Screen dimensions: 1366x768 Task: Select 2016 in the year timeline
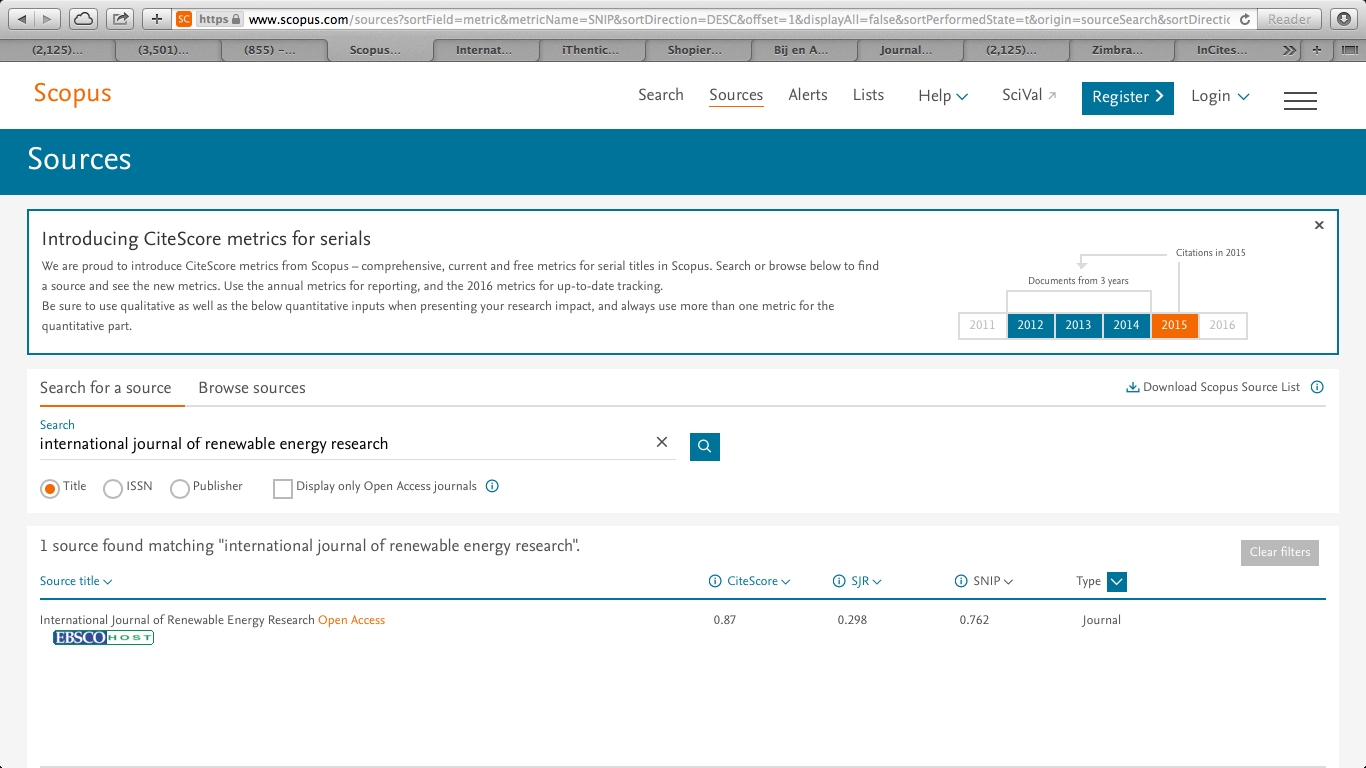[x=1222, y=325]
